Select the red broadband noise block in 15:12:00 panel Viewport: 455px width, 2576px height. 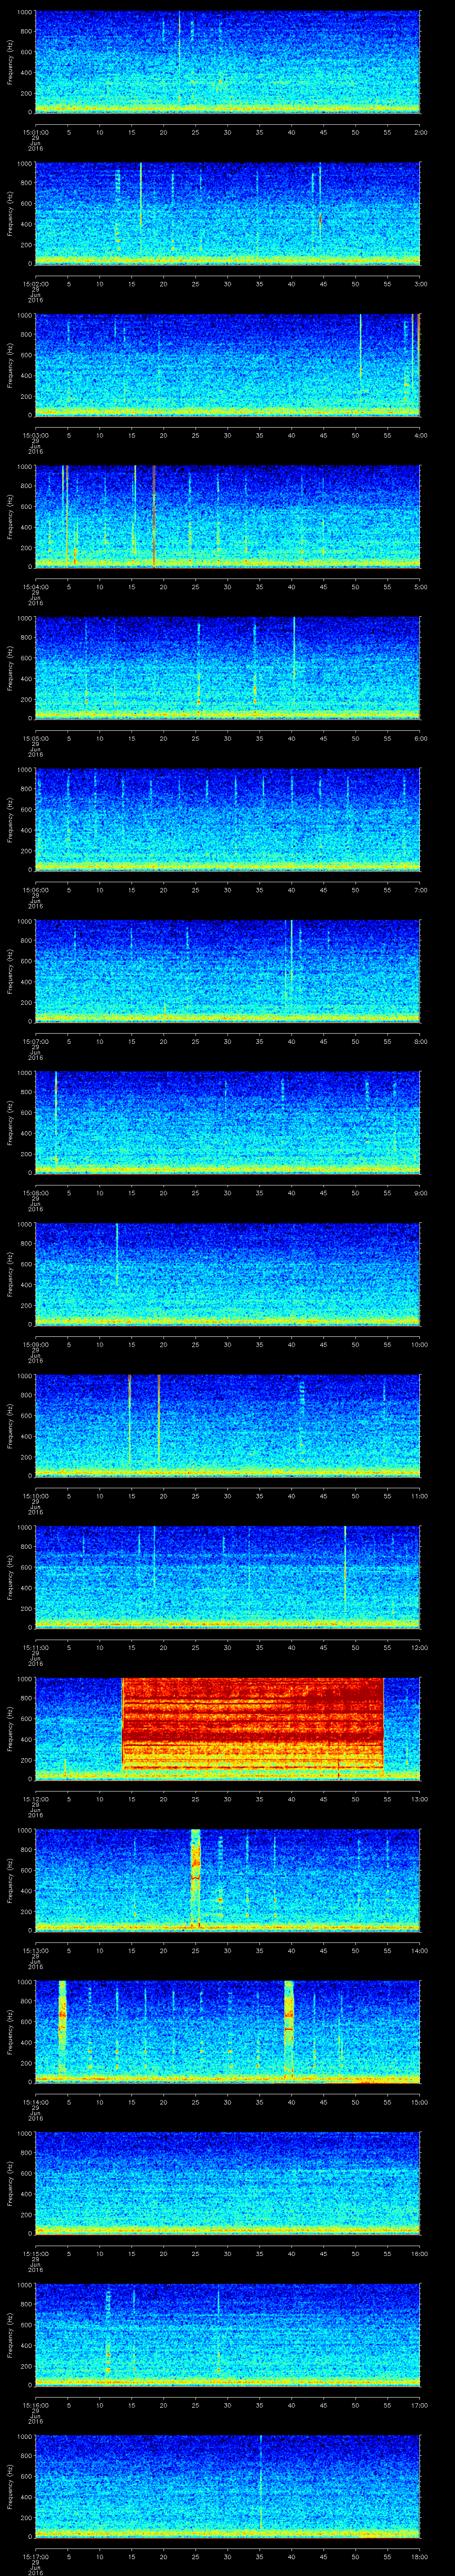pyautogui.click(x=253, y=1725)
